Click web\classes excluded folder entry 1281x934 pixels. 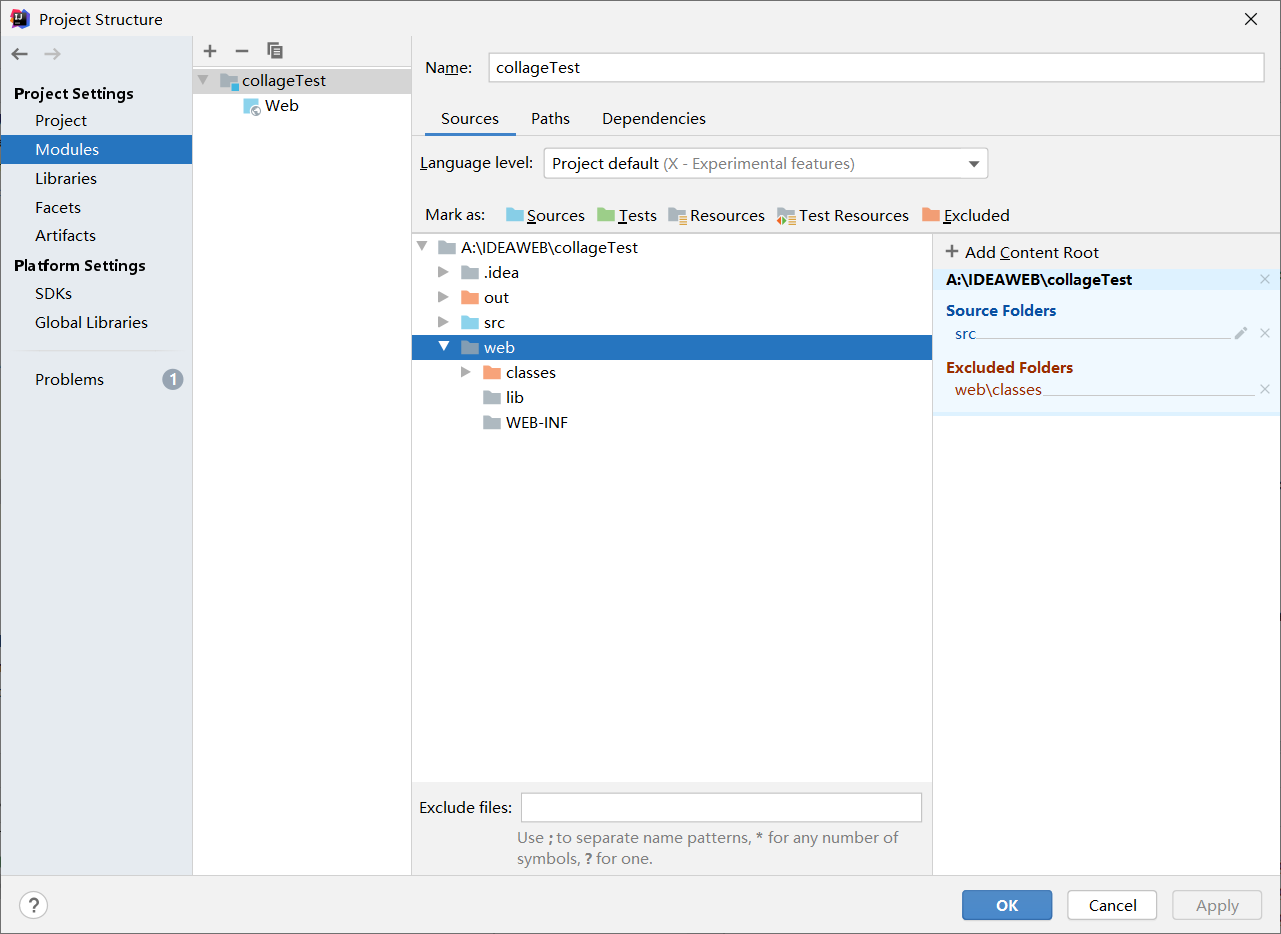point(998,390)
